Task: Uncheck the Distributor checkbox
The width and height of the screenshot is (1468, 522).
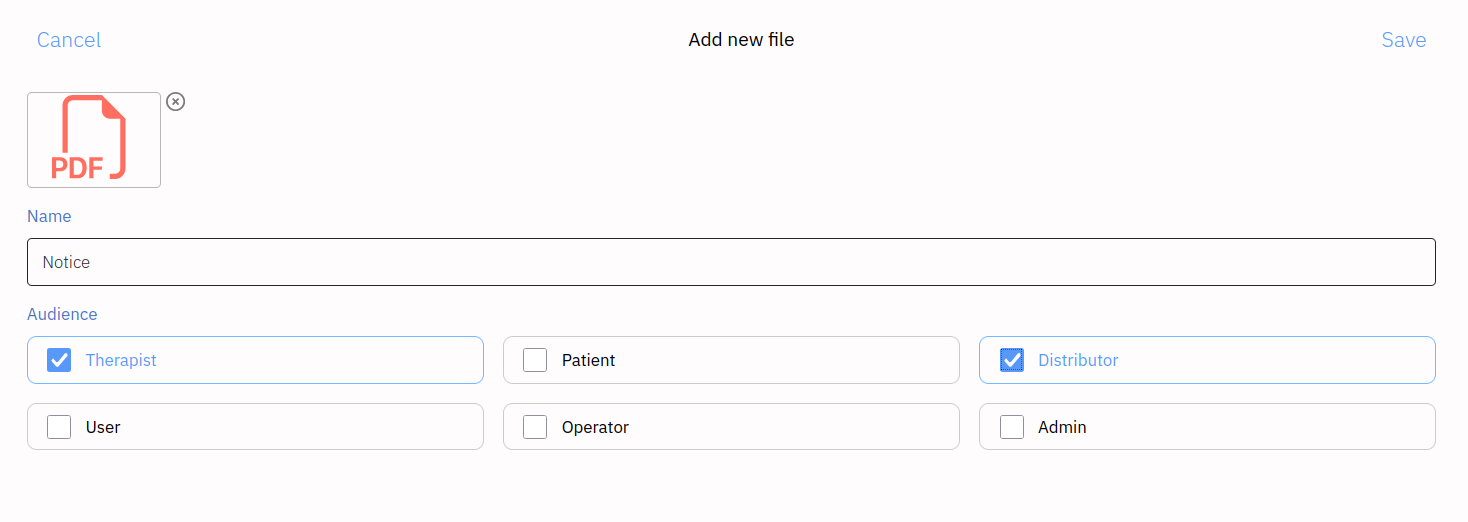Action: pos(1012,360)
